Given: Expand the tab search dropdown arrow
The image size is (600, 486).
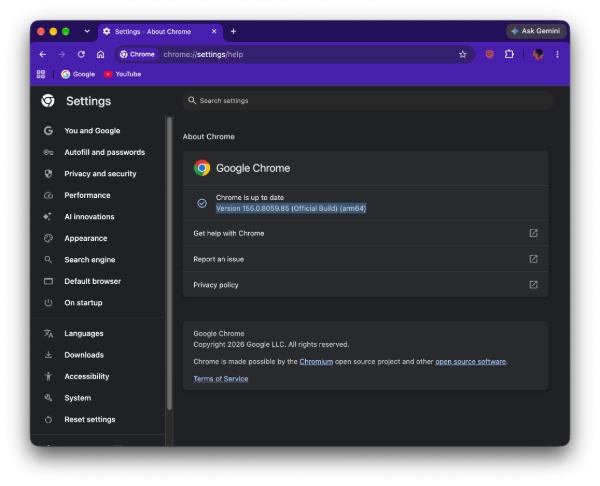Looking at the screenshot, I should click(x=87, y=31).
